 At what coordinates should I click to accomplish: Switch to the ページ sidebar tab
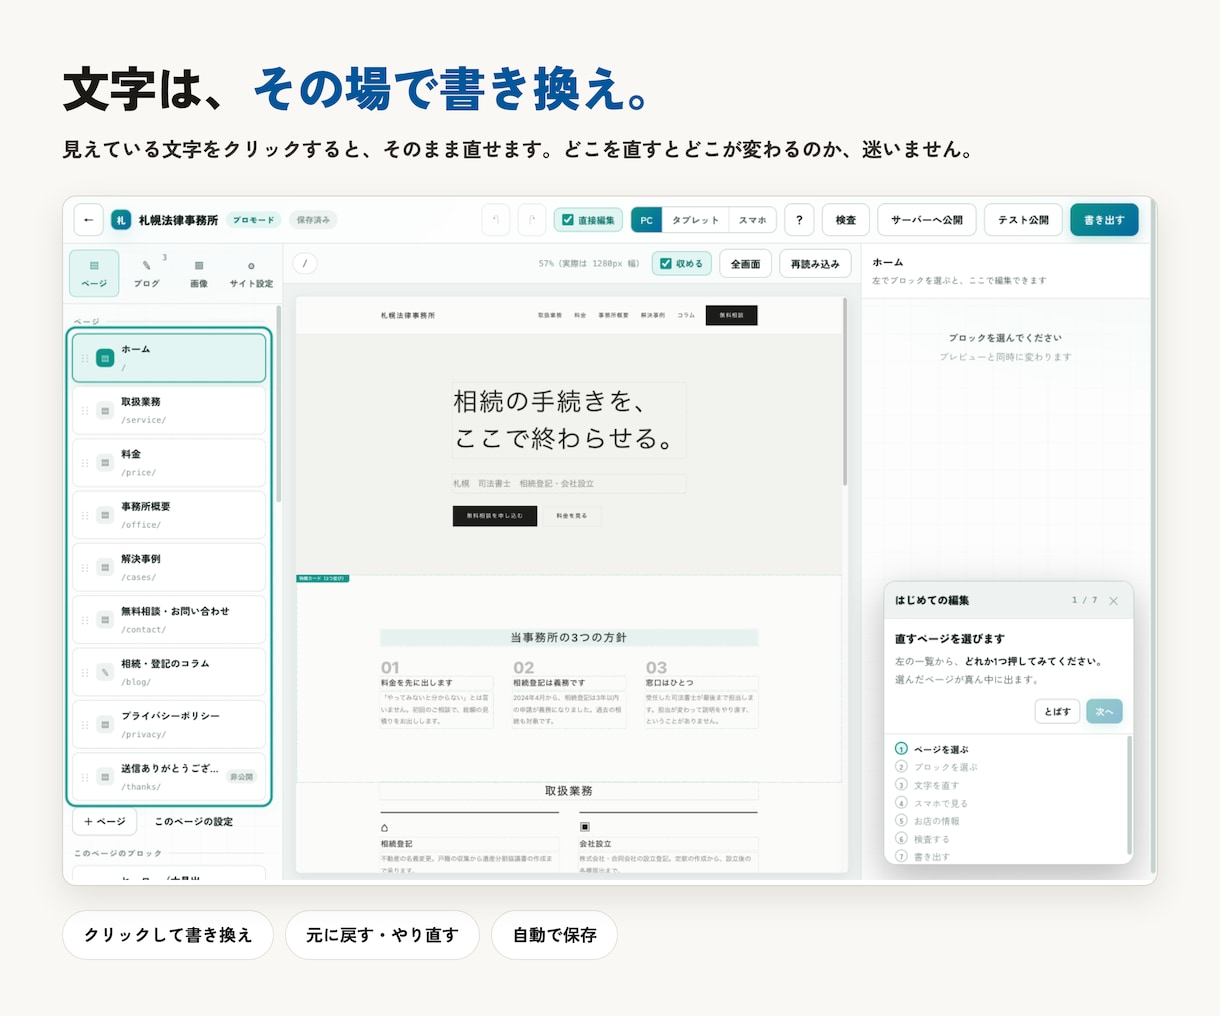[x=94, y=273]
